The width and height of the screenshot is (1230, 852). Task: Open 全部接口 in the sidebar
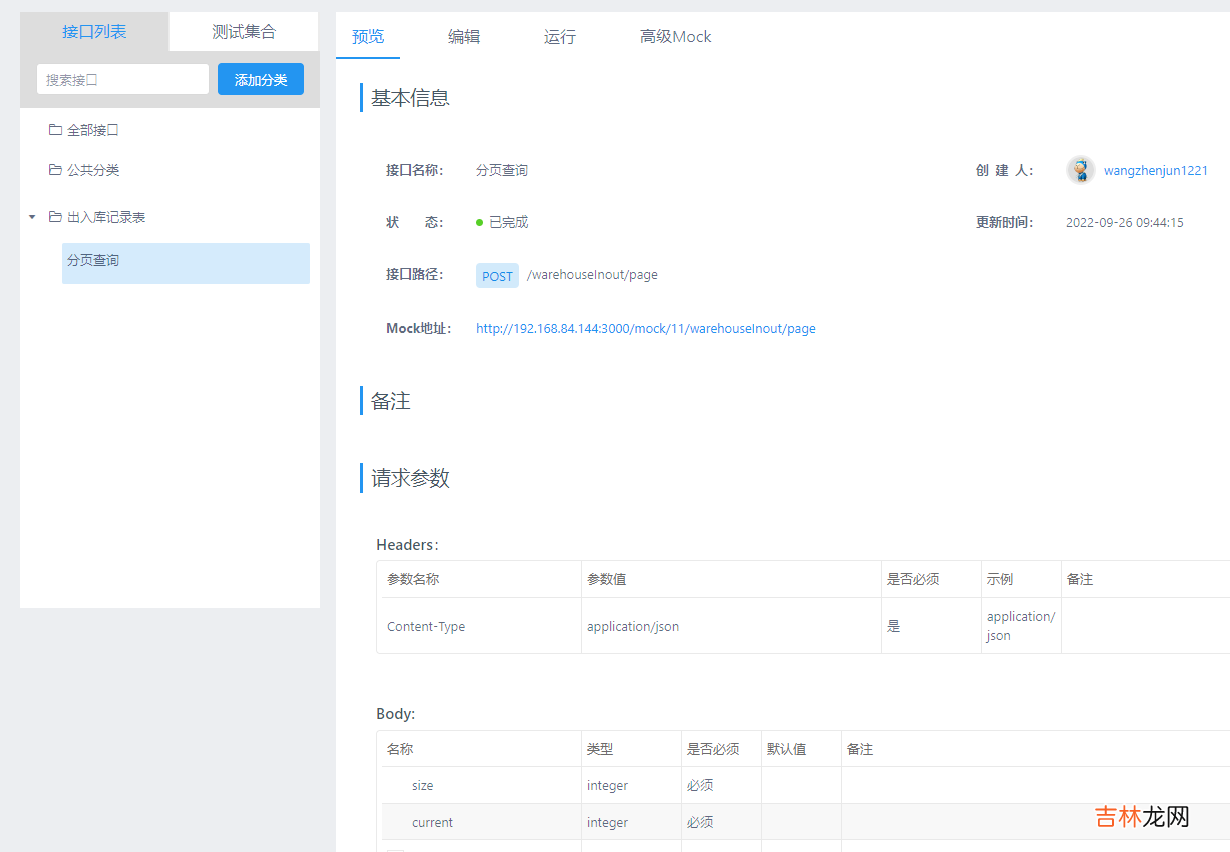tap(93, 130)
